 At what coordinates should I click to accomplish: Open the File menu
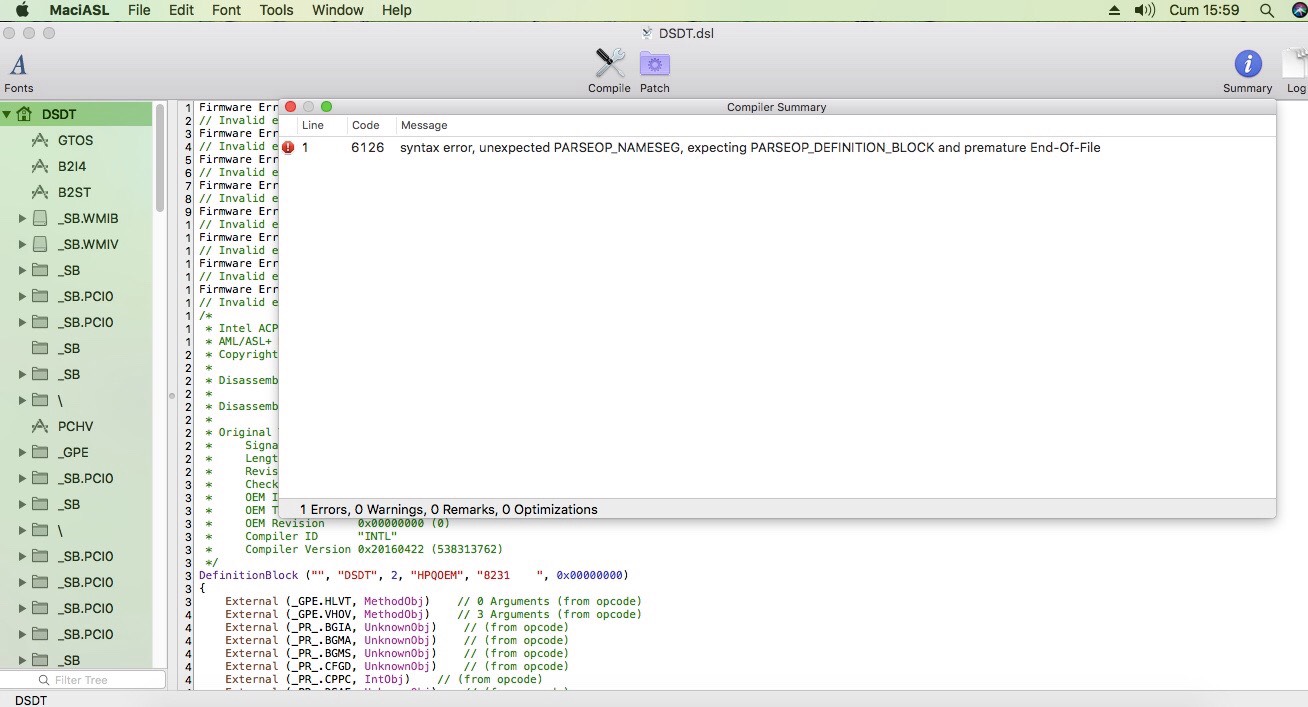coord(139,10)
